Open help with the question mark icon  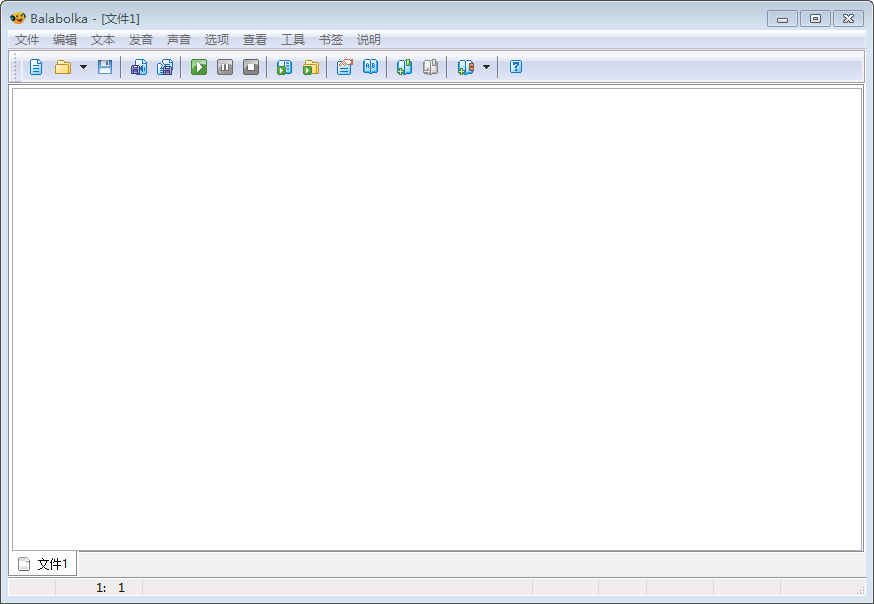[x=516, y=67]
